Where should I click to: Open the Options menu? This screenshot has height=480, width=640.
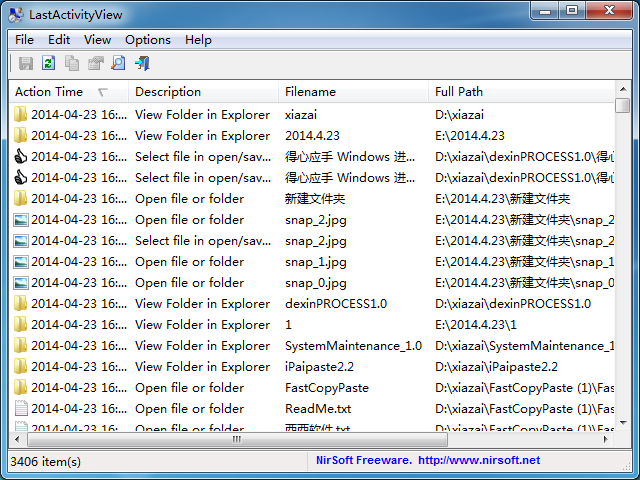point(148,40)
